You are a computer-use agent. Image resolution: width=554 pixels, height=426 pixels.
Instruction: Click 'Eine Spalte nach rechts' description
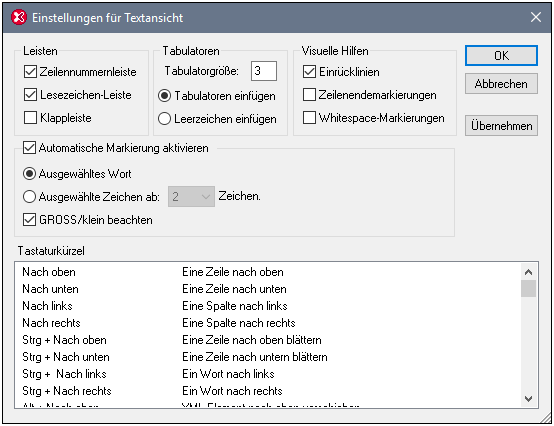(x=239, y=323)
